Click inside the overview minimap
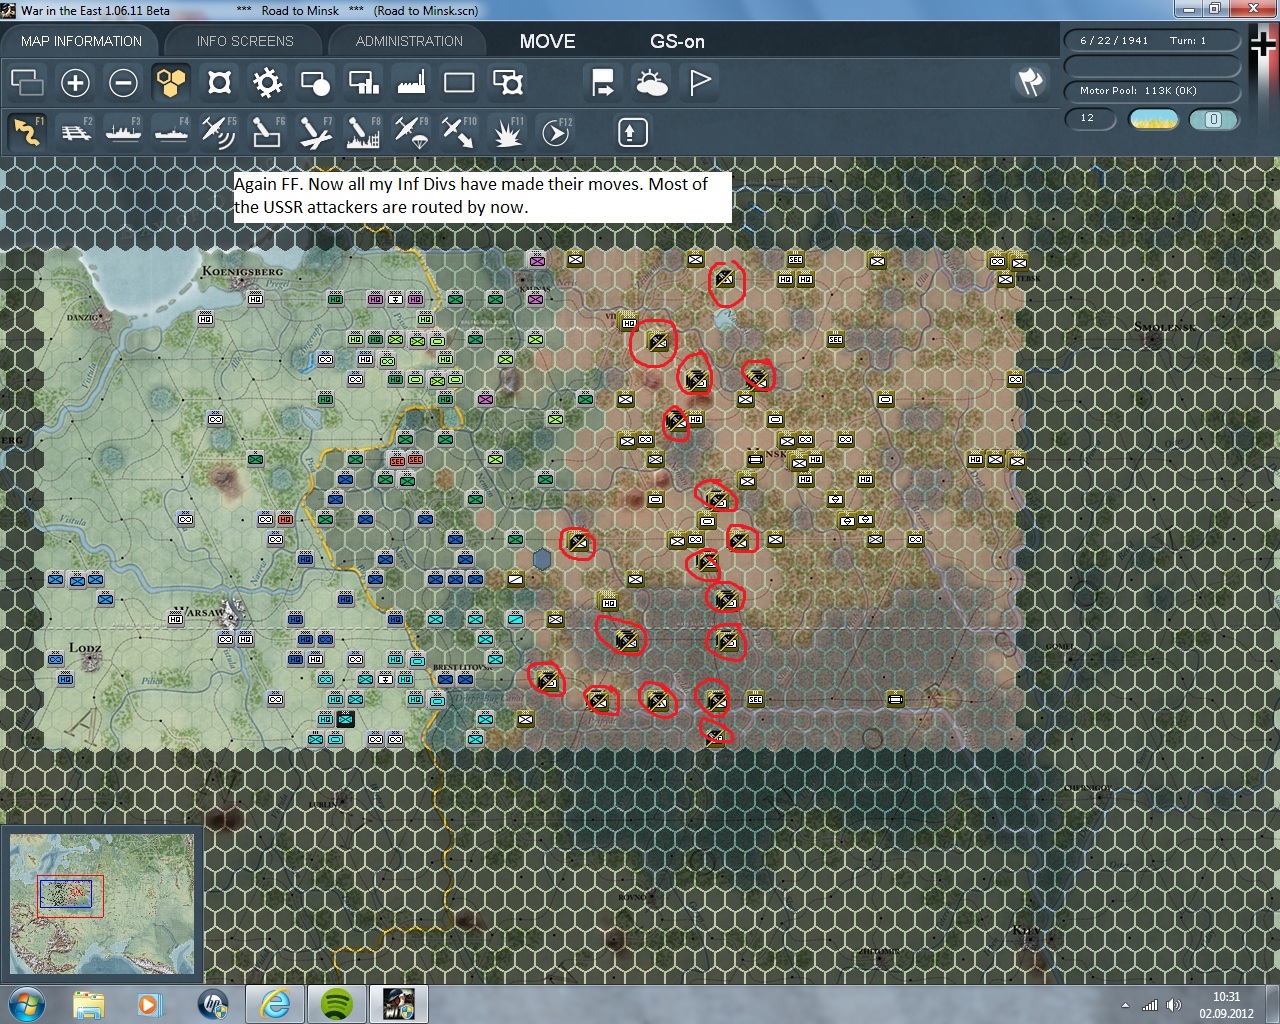The height and width of the screenshot is (1024, 1280). tap(102, 903)
